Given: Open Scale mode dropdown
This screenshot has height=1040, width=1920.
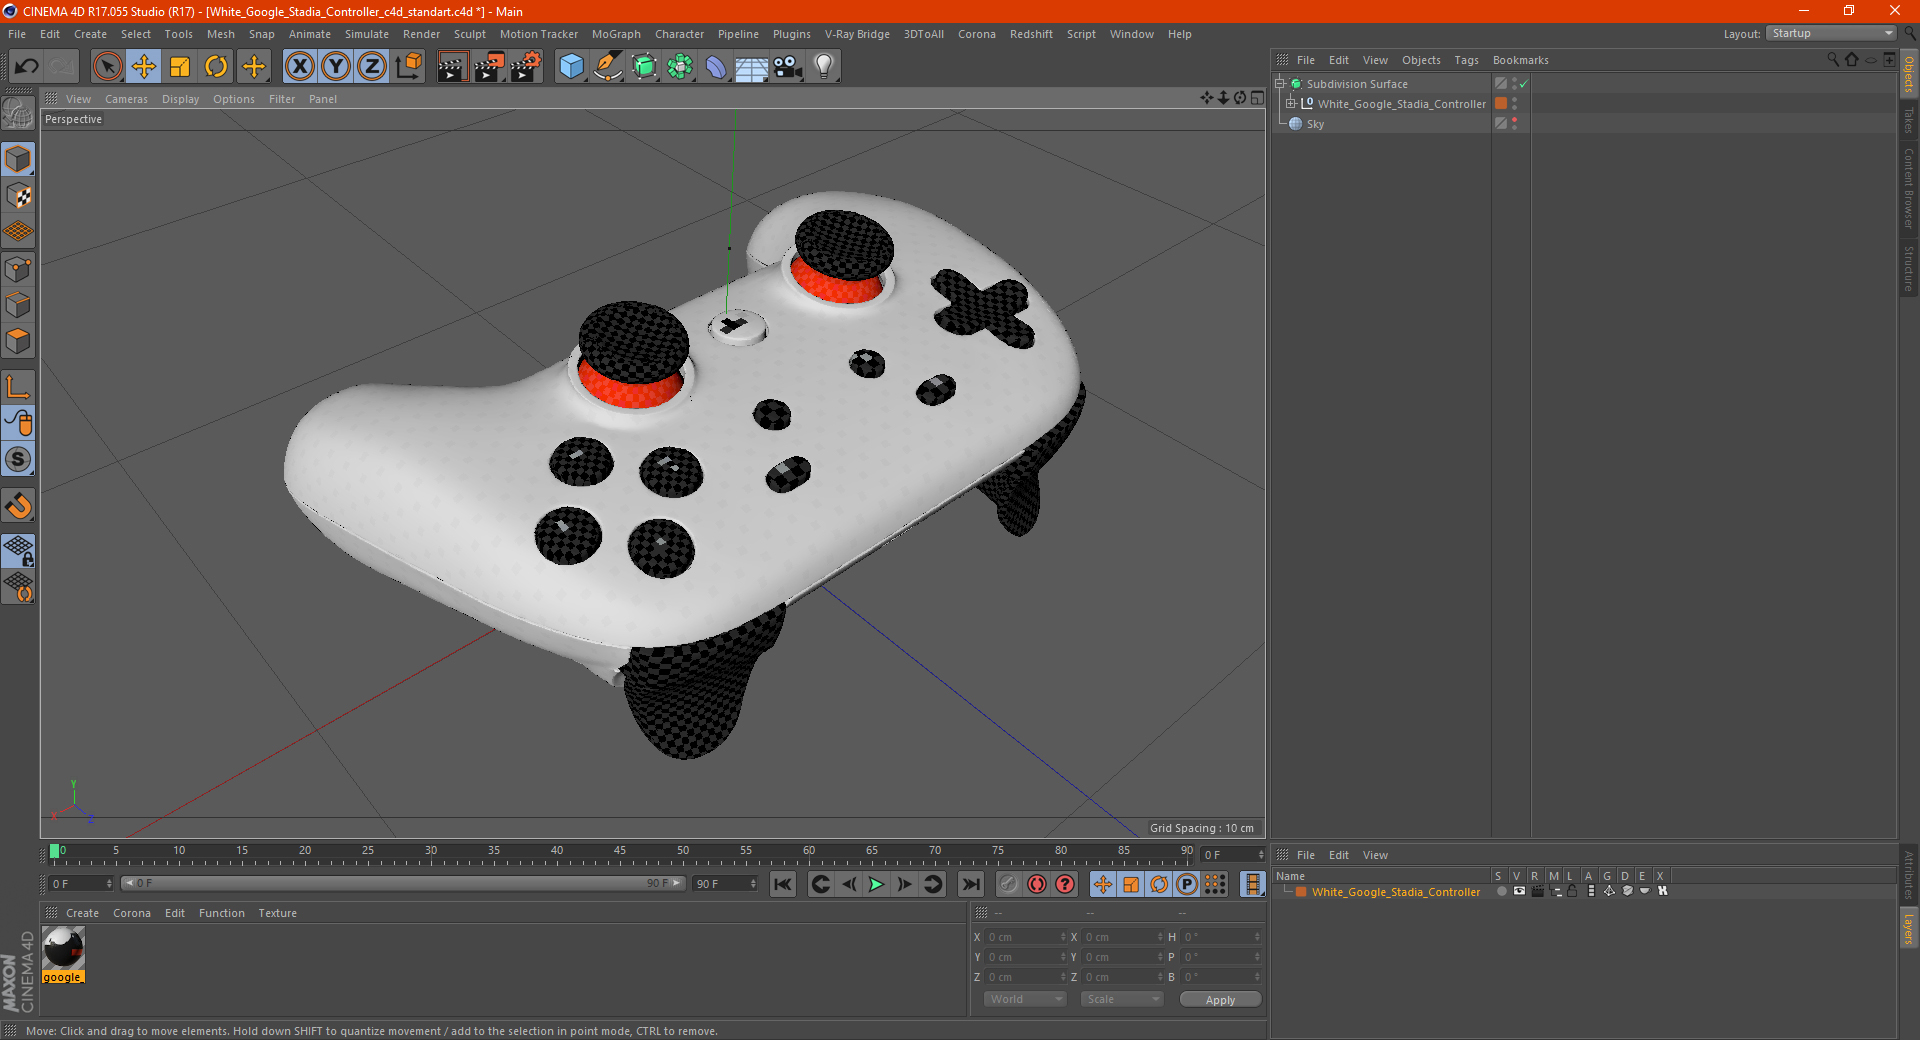Looking at the screenshot, I should 1122,999.
